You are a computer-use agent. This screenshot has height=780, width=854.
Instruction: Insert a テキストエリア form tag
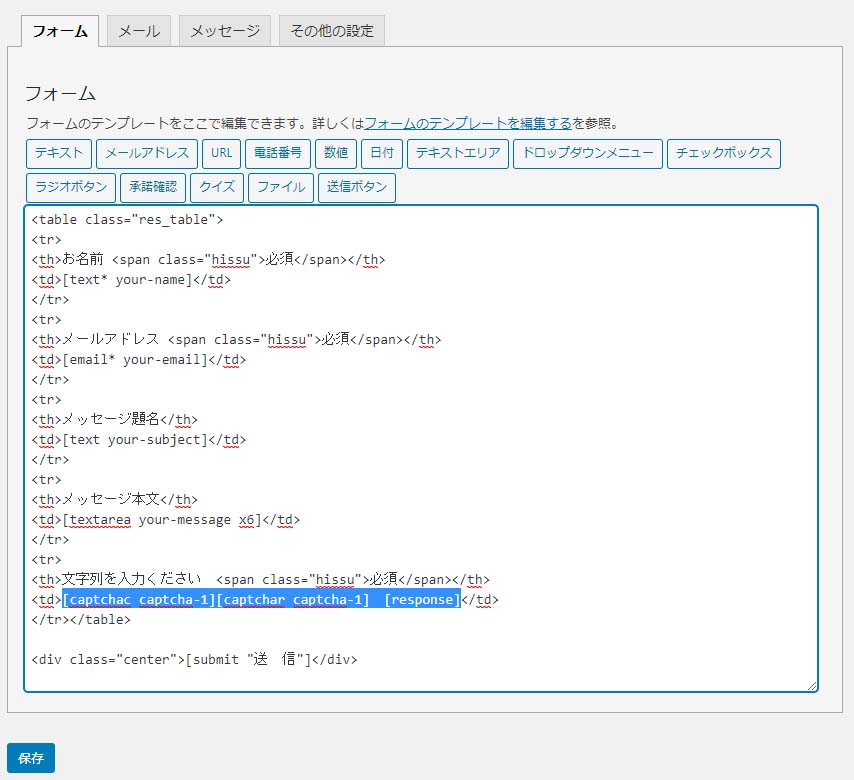458,154
